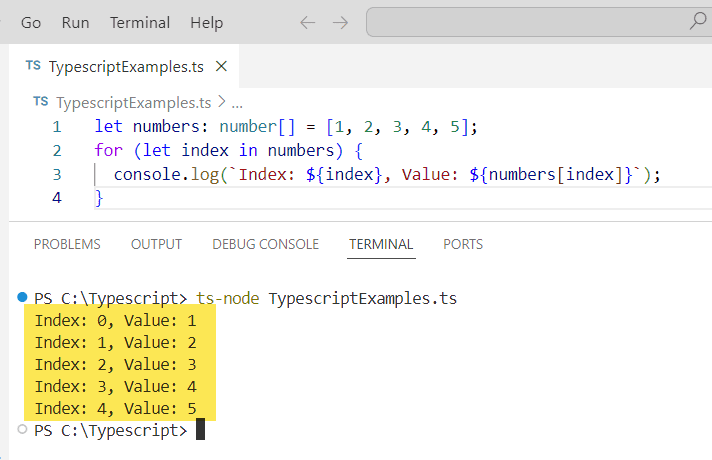The width and height of the screenshot is (712, 460).
Task: Click the TS icon in the breadcrumb
Action: point(40,101)
